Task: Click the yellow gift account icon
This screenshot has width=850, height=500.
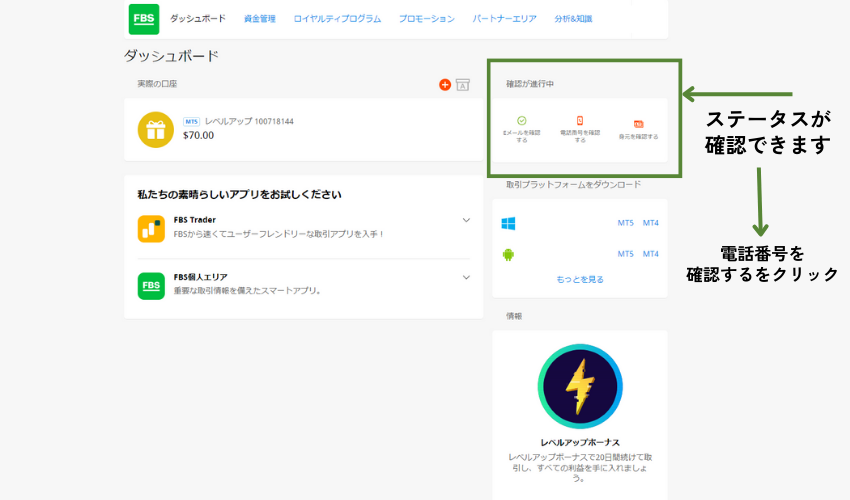Action: coord(156,130)
